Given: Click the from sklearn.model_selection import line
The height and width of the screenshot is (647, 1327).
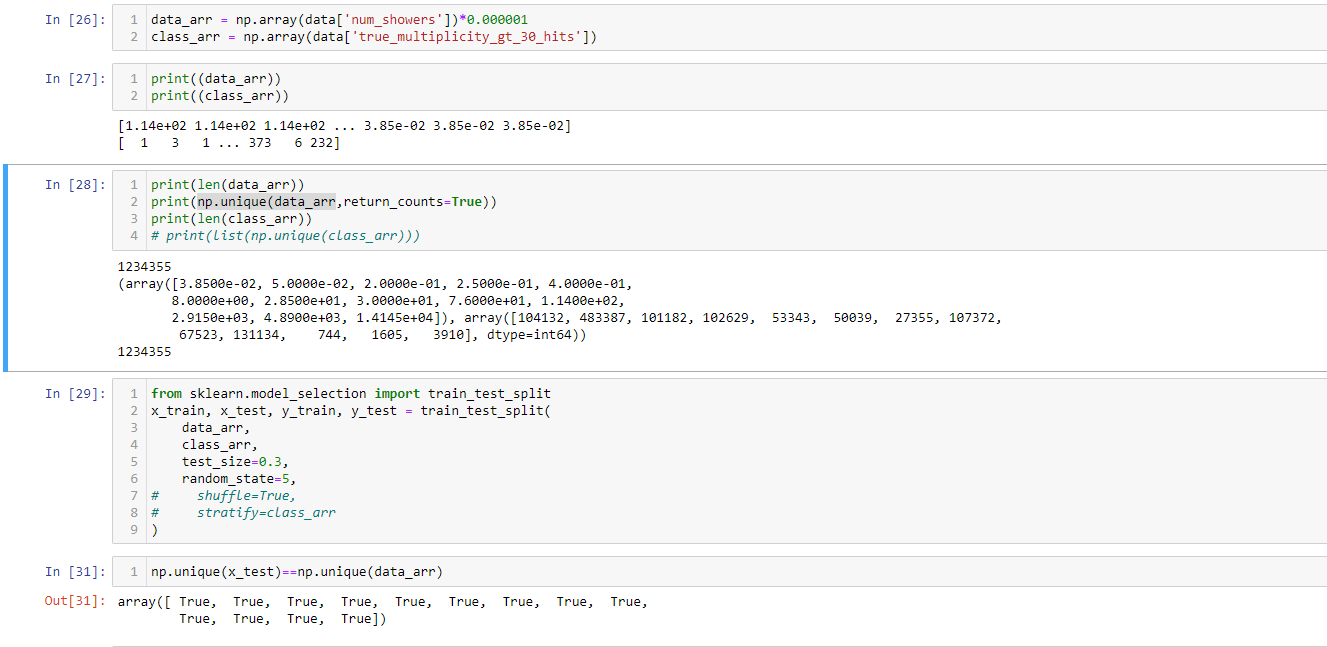Looking at the screenshot, I should 351,393.
